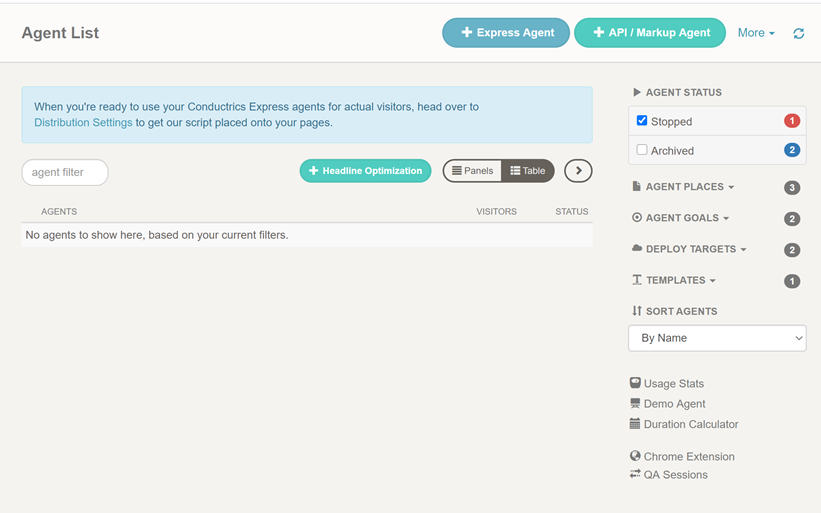This screenshot has height=513, width=821.
Task: Enable the Archived status checkbox
Action: coord(642,150)
